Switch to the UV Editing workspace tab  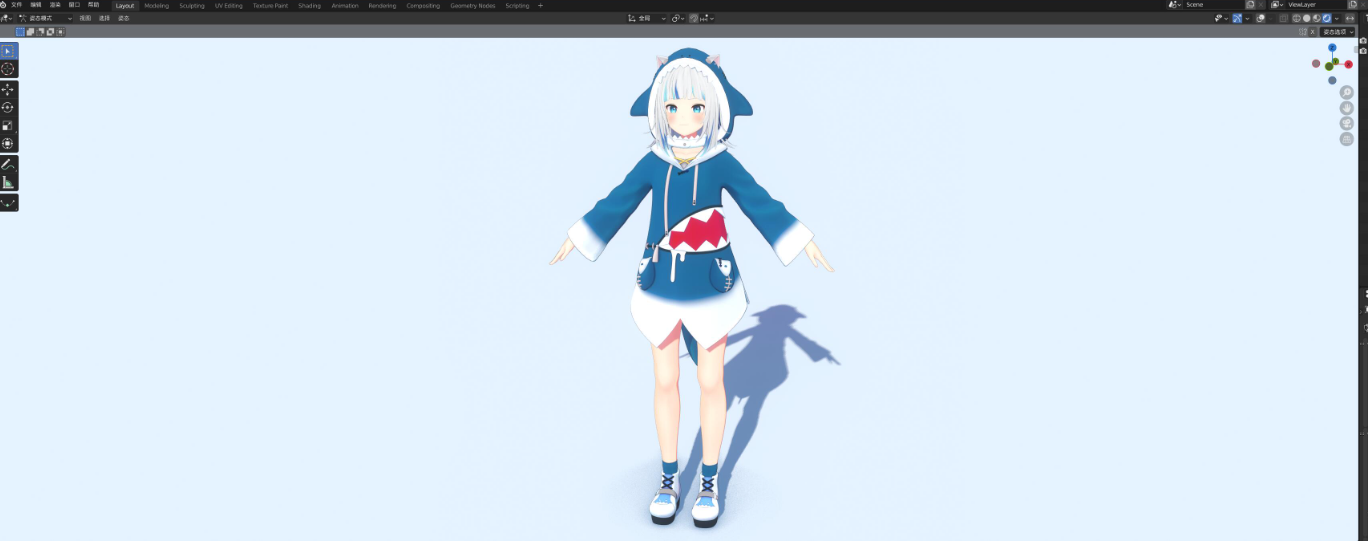pyautogui.click(x=228, y=5)
